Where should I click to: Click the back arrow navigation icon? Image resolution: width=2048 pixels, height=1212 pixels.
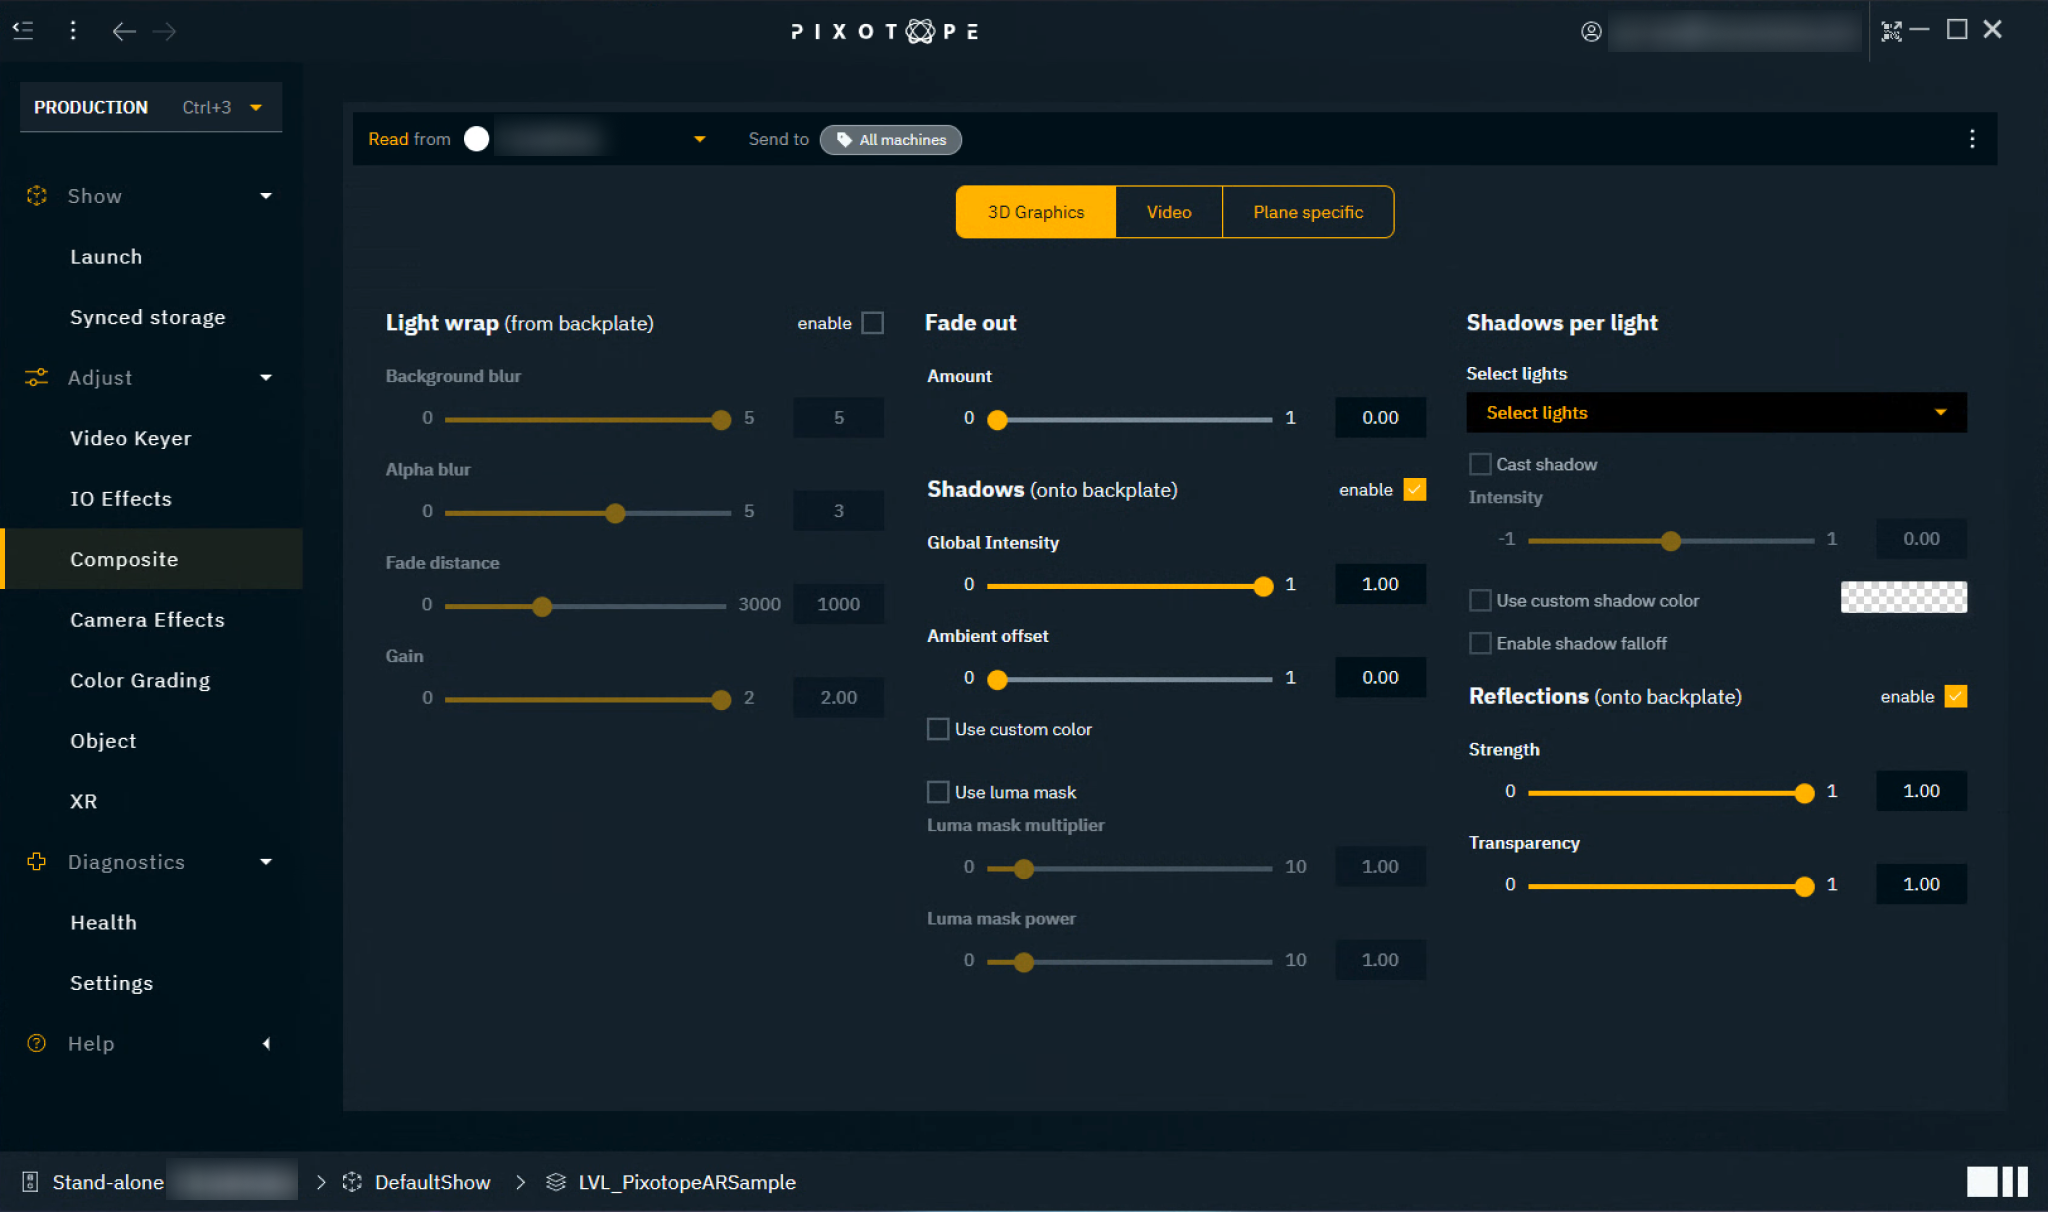click(124, 32)
